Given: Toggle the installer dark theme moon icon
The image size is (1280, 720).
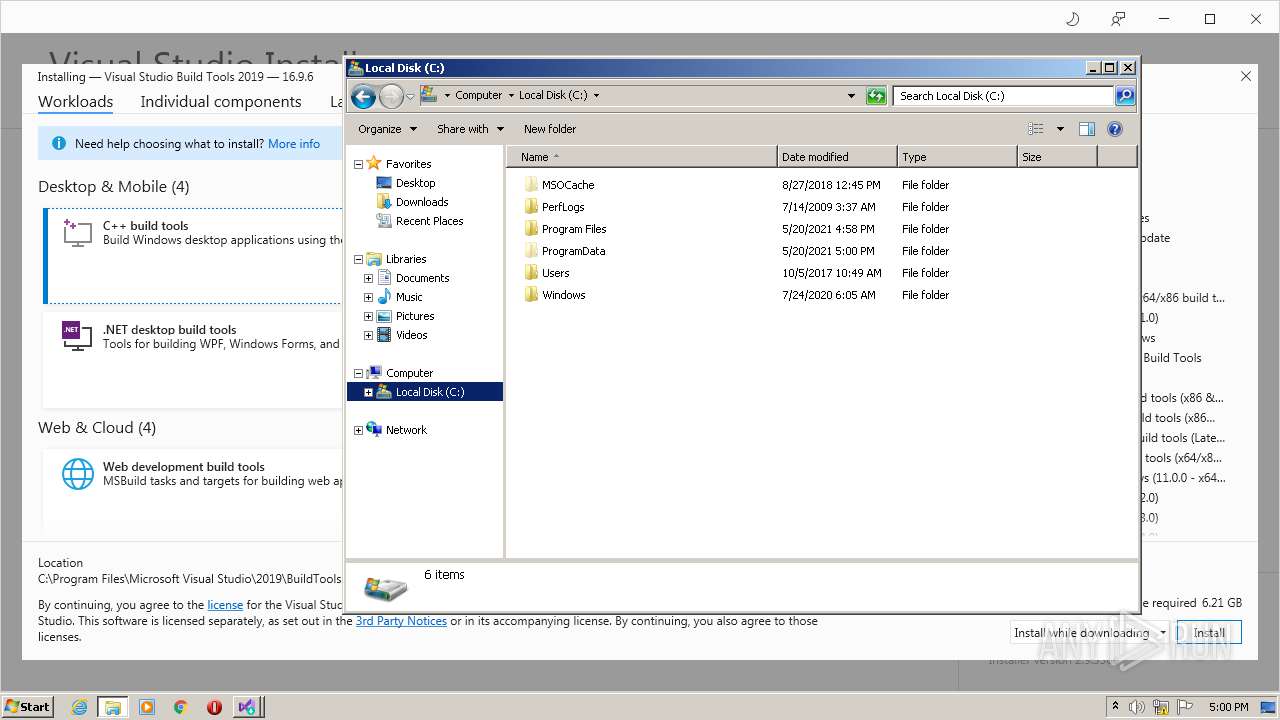Looking at the screenshot, I should 1072,19.
